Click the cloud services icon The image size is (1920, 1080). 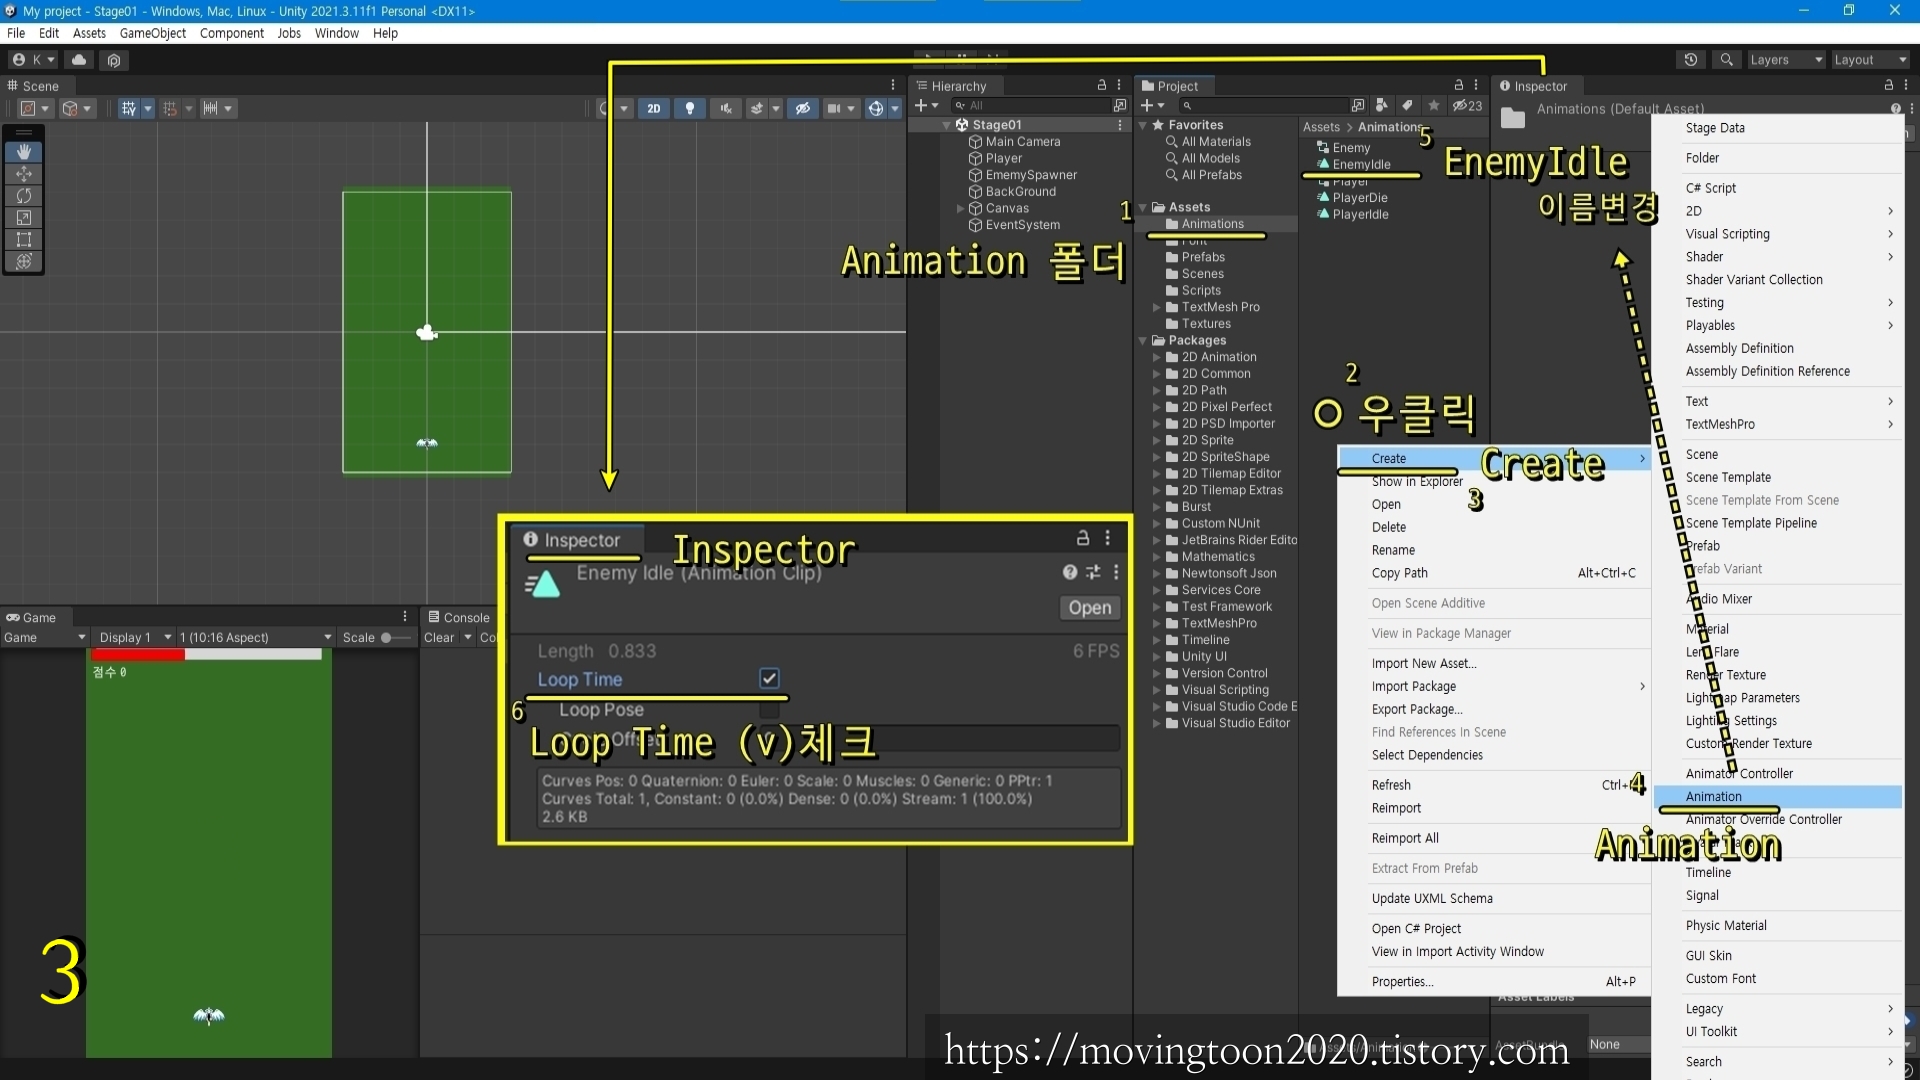tap(79, 60)
